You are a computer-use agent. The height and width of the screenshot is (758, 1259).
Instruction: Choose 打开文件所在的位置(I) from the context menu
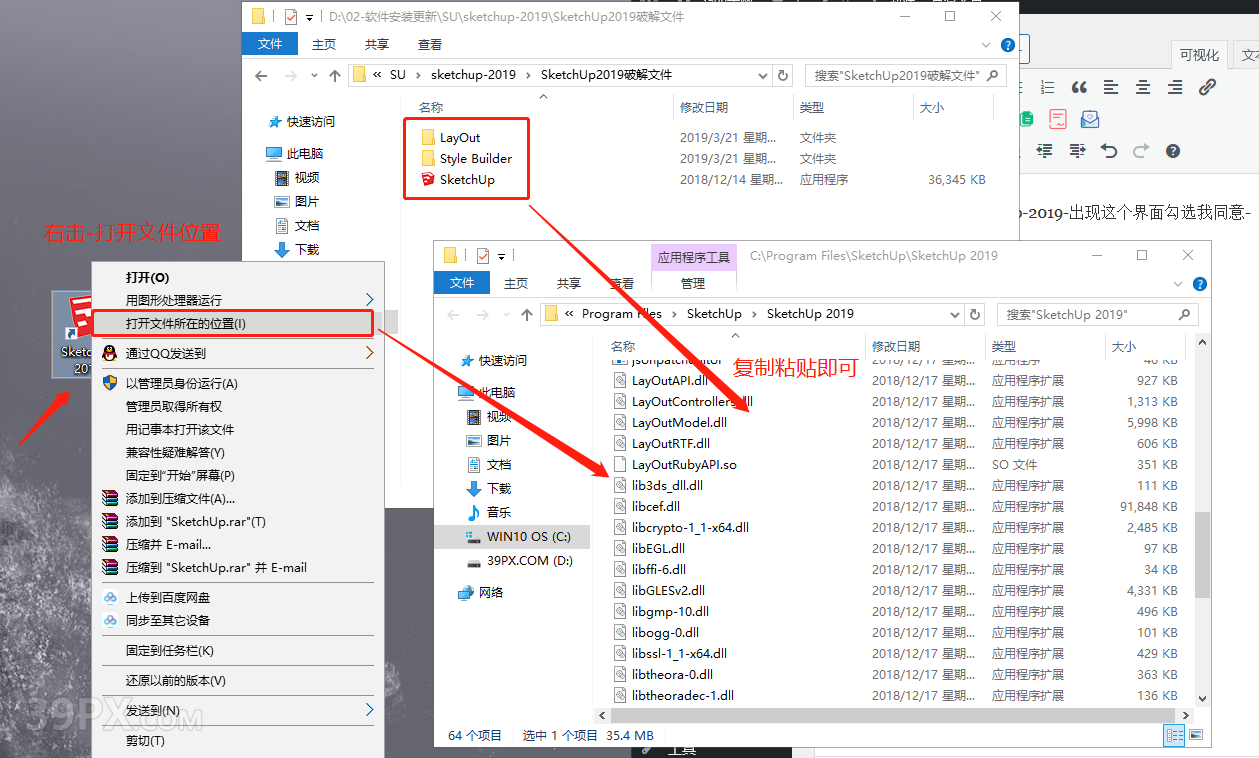click(232, 323)
